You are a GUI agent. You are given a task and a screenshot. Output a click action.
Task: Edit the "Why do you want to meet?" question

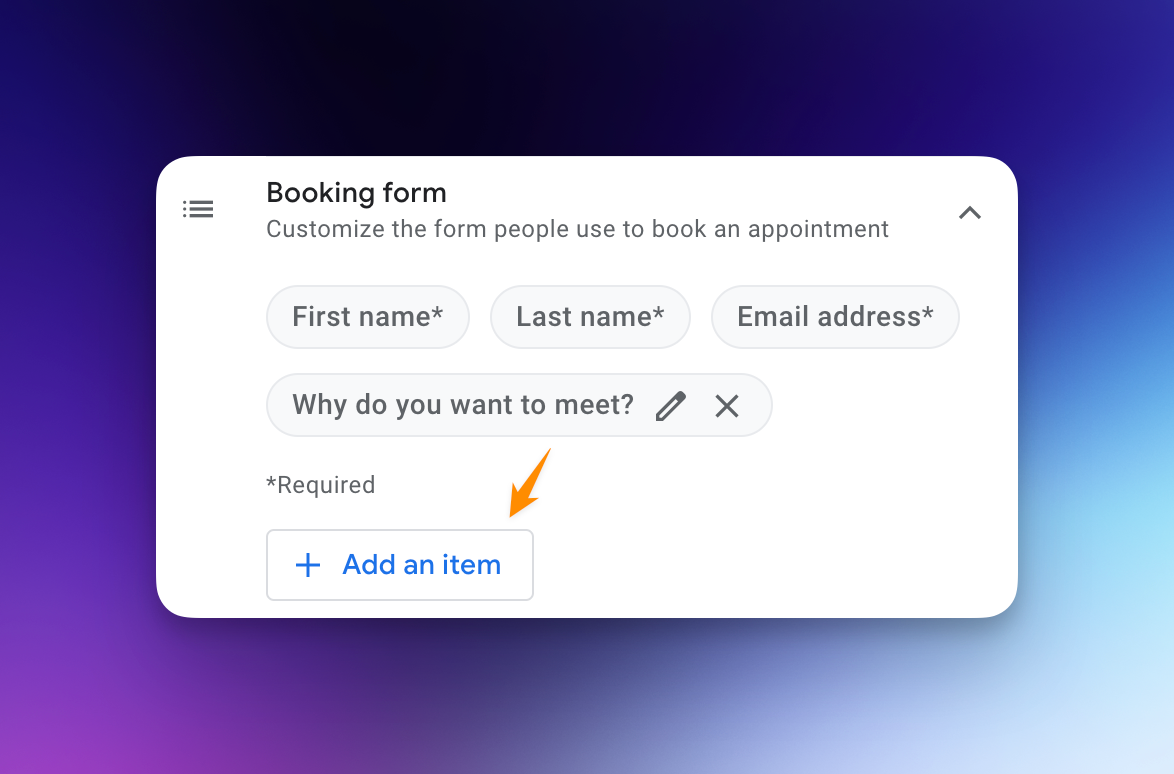tap(671, 406)
